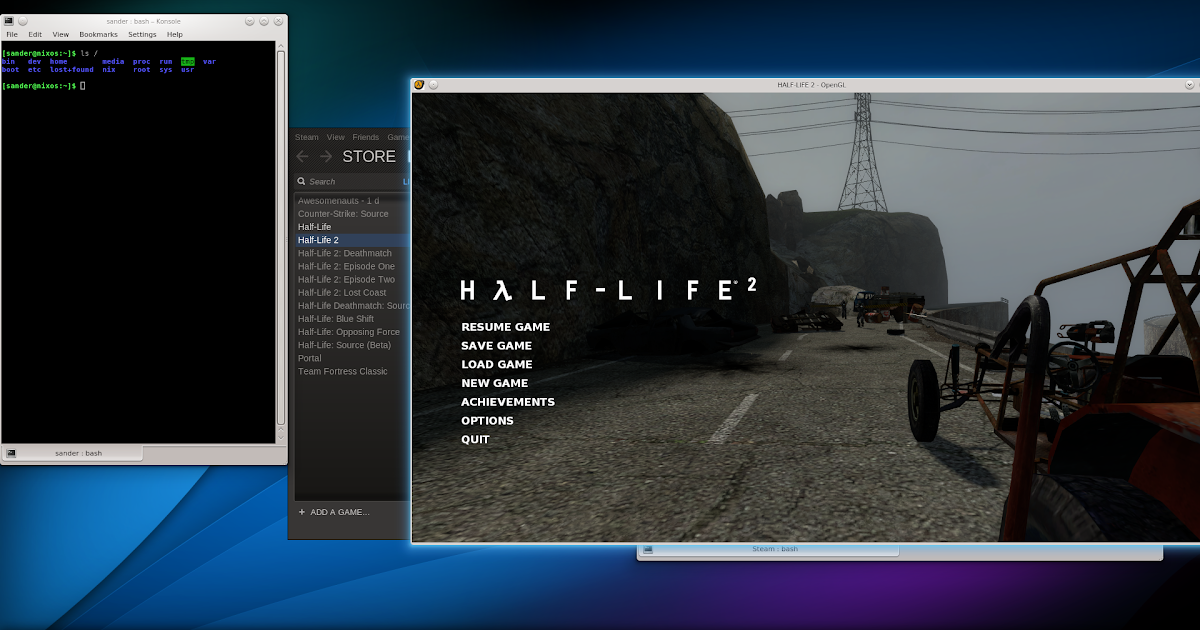1200x630 pixels.
Task: Select Half-Life: Blue Shift in library
Action: click(x=352, y=319)
